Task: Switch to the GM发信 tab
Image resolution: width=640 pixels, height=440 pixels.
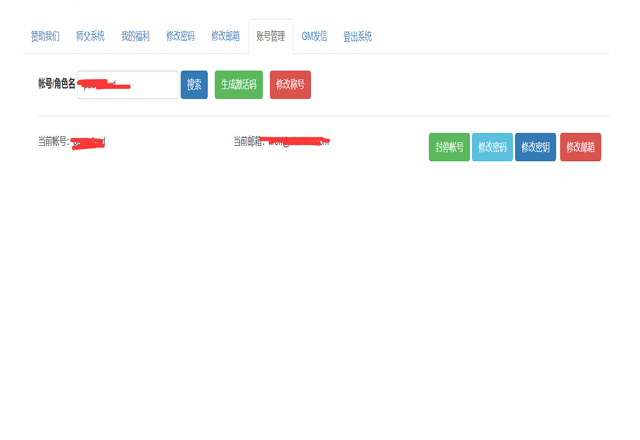Action: click(314, 36)
